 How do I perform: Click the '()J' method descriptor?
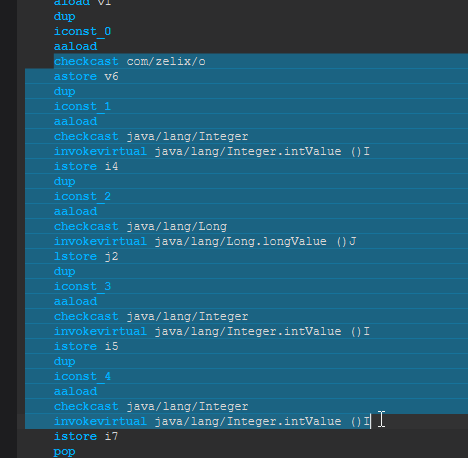click(346, 241)
